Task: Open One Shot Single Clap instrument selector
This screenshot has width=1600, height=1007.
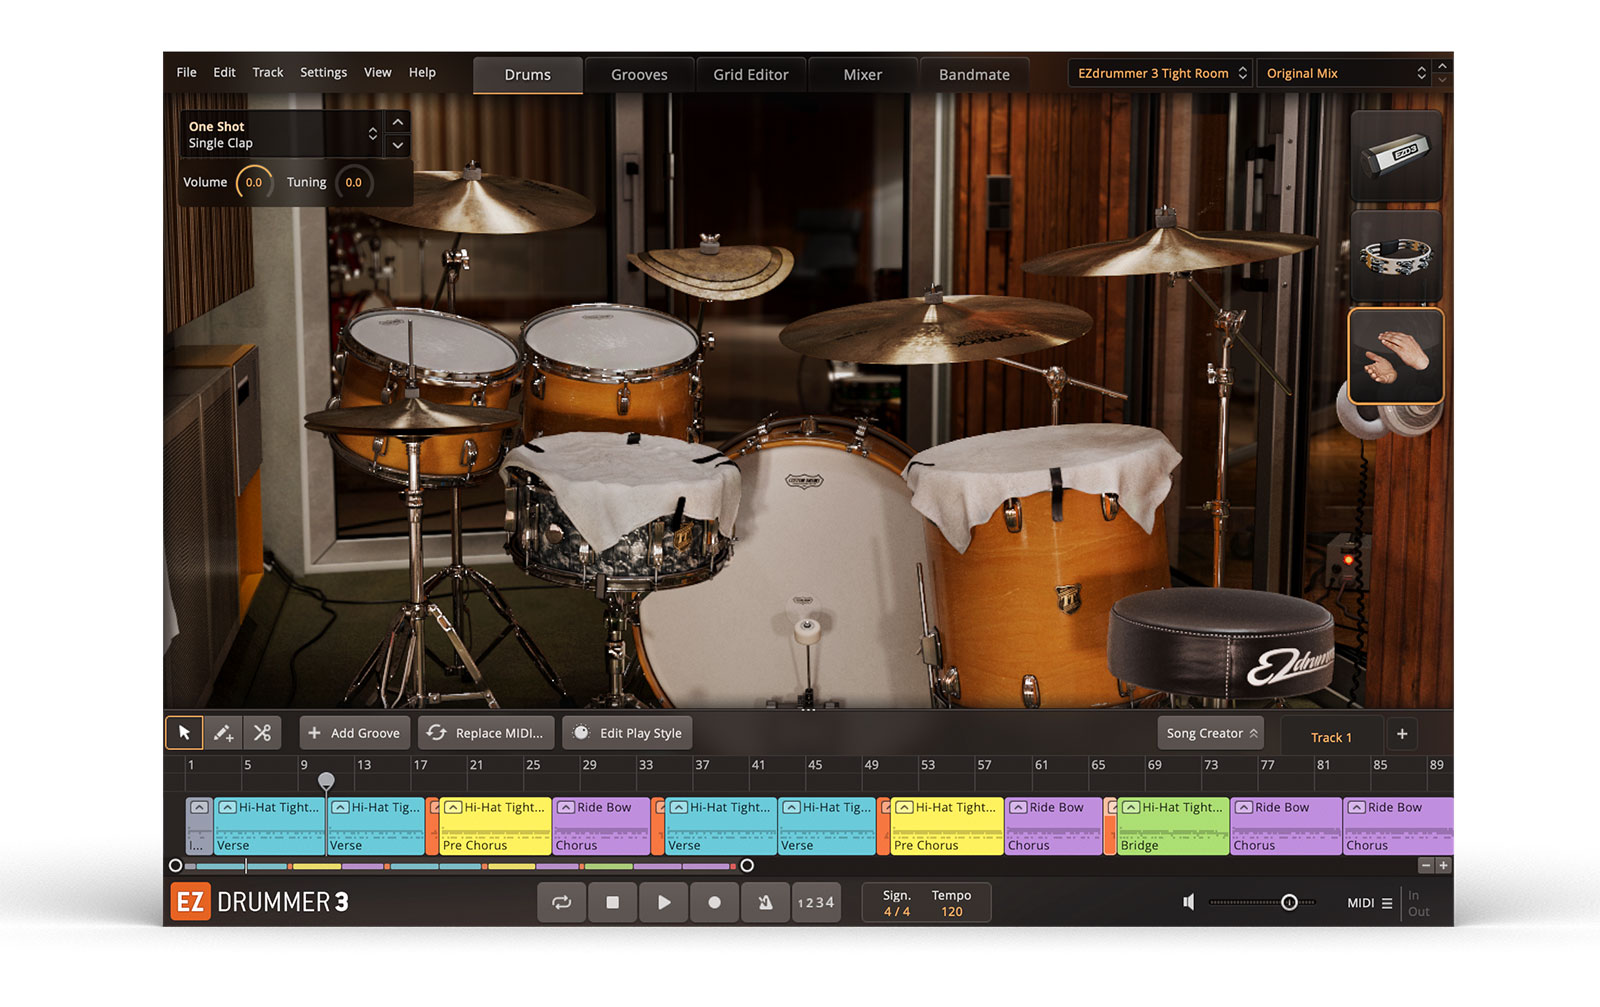Action: (281, 134)
